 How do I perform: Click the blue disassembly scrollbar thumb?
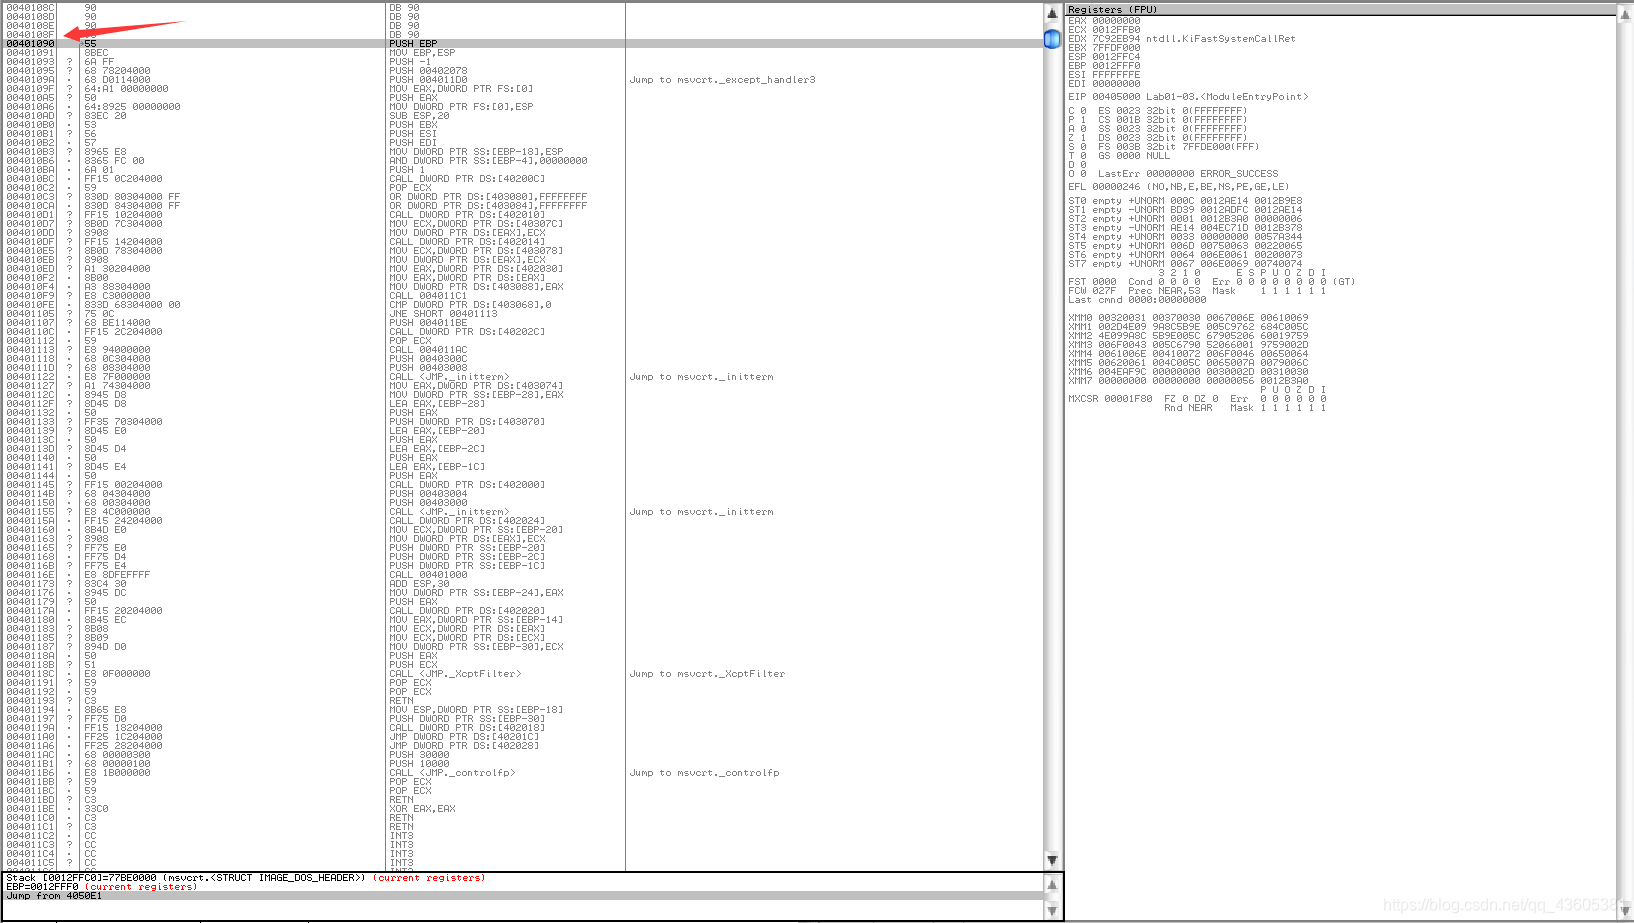1052,39
